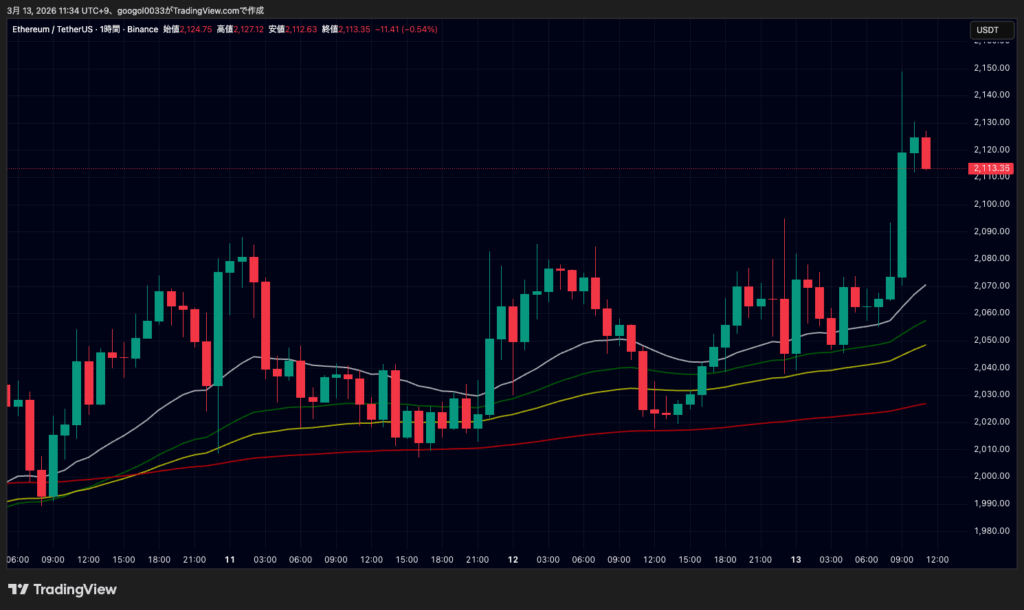The image size is (1024, 610).
Task: Select the red moving average line
Action: tap(600, 433)
